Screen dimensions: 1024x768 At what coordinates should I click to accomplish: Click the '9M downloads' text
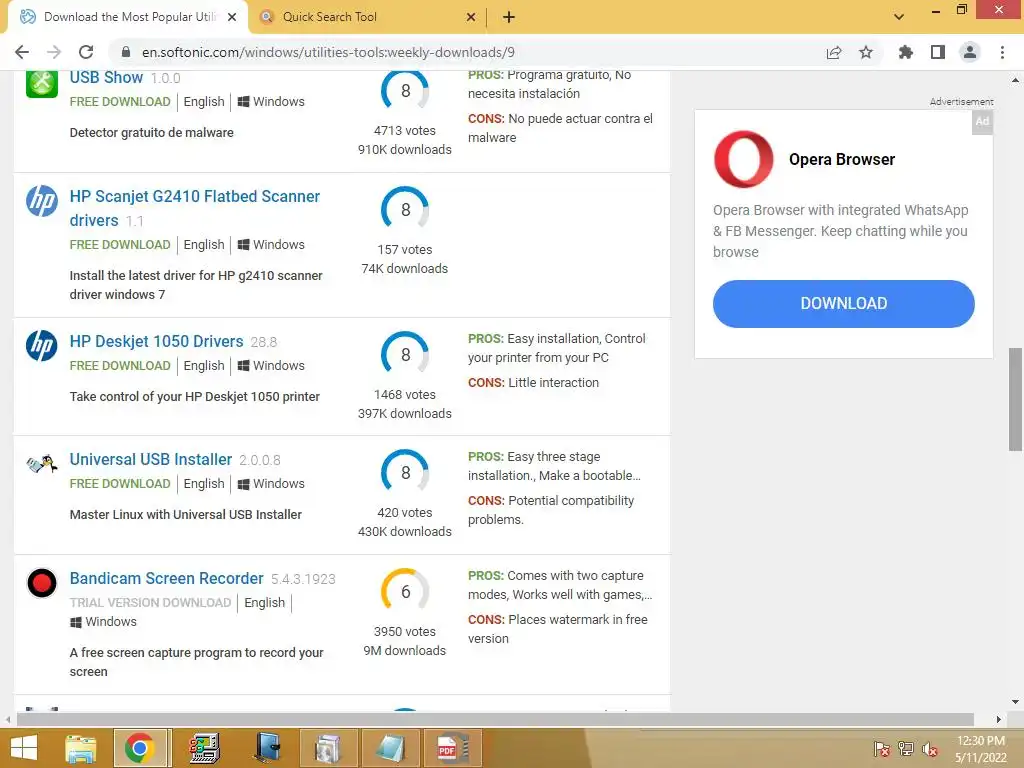click(405, 650)
